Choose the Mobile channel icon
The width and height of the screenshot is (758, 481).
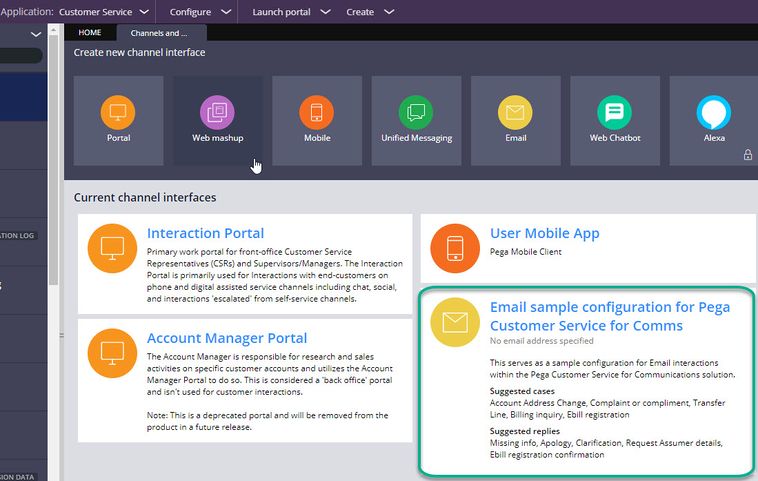[x=317, y=112]
